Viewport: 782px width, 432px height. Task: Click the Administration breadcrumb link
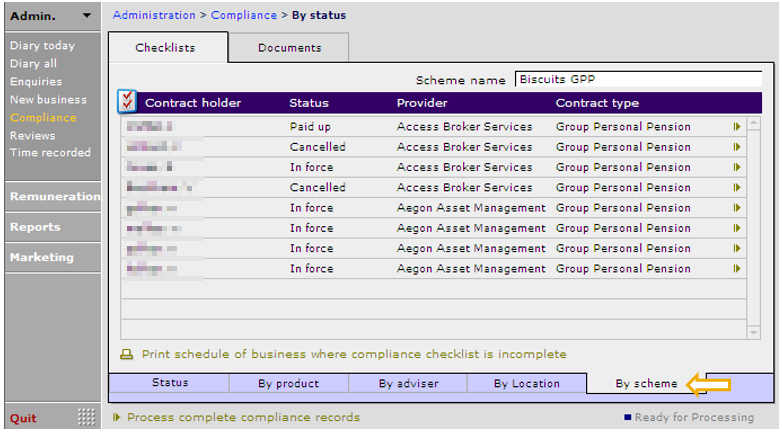154,15
